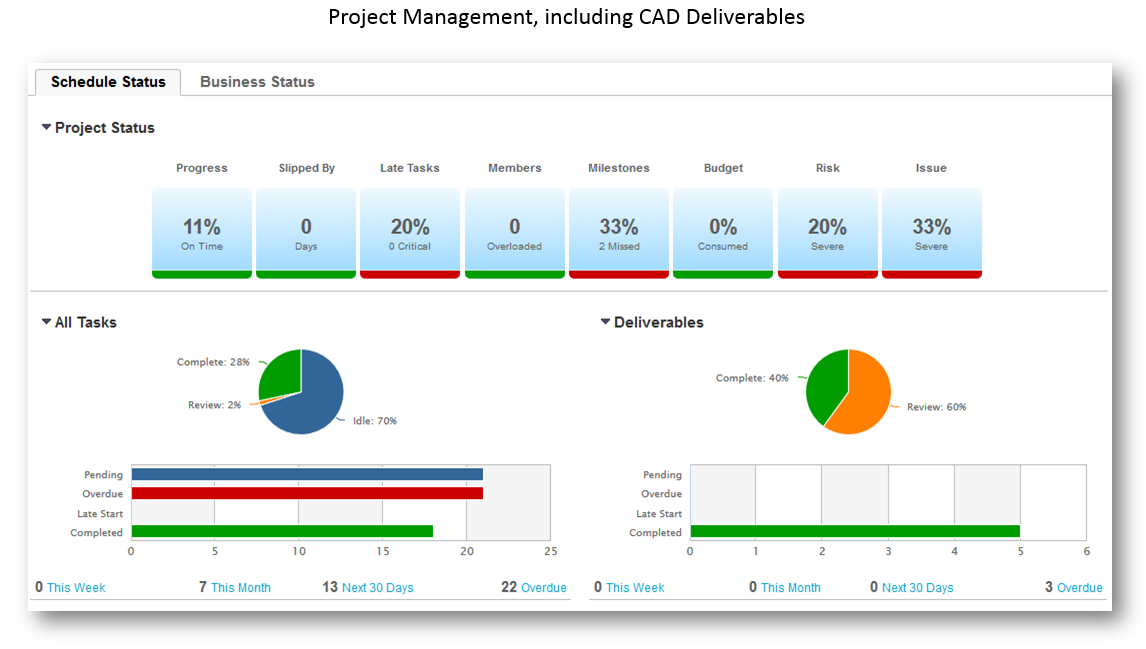Open the Issue 33% Severe tile

[931, 232]
